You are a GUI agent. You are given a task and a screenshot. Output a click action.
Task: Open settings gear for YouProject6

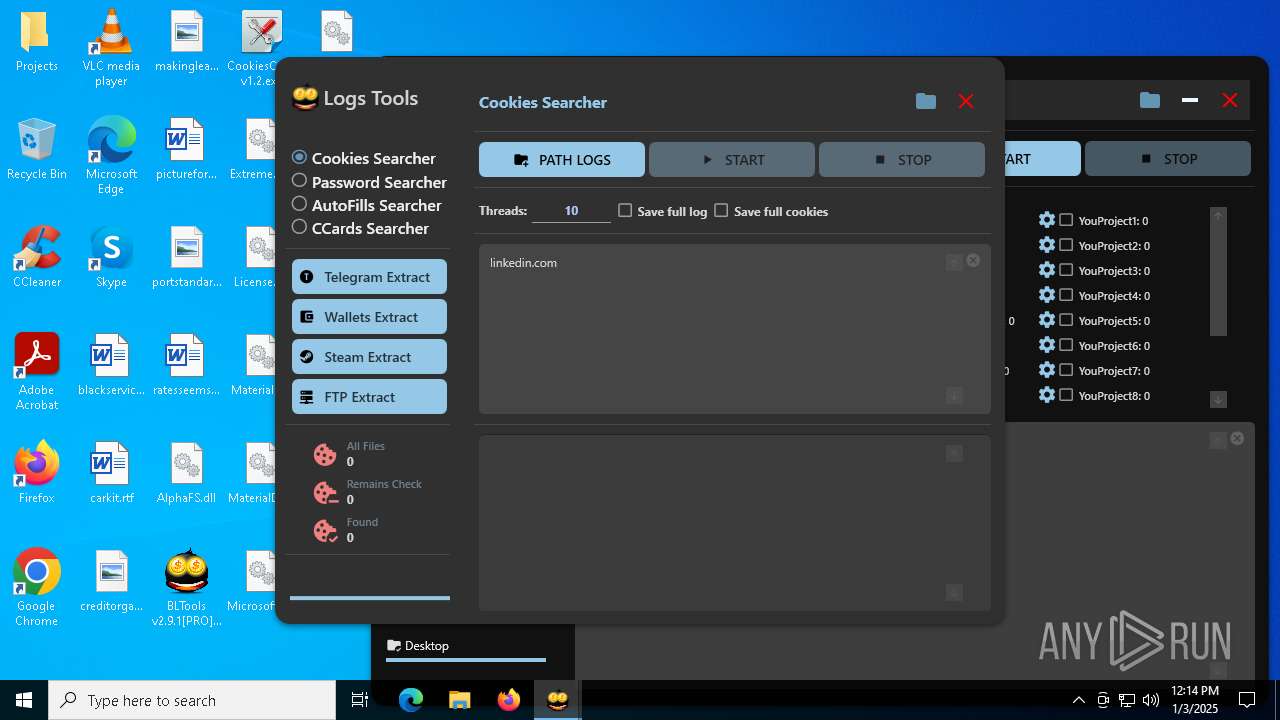pos(1047,345)
